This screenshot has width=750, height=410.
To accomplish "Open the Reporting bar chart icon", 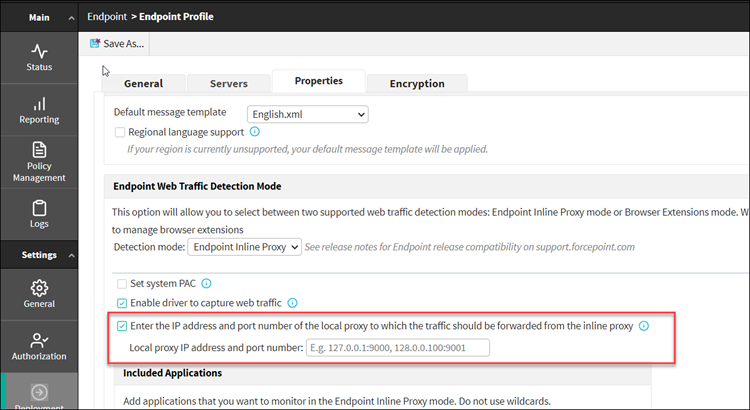I will [39, 104].
